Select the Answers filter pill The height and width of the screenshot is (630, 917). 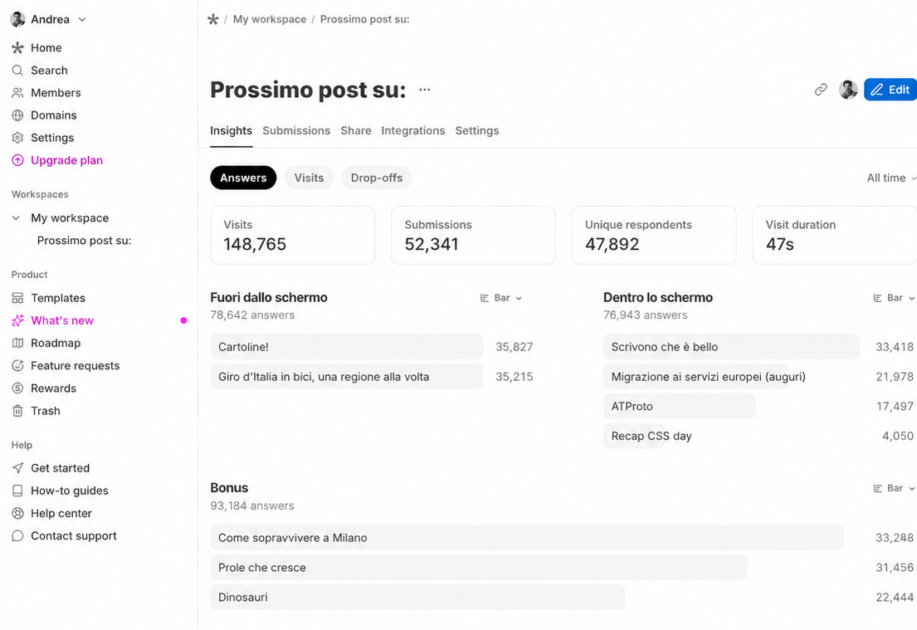pos(243,178)
